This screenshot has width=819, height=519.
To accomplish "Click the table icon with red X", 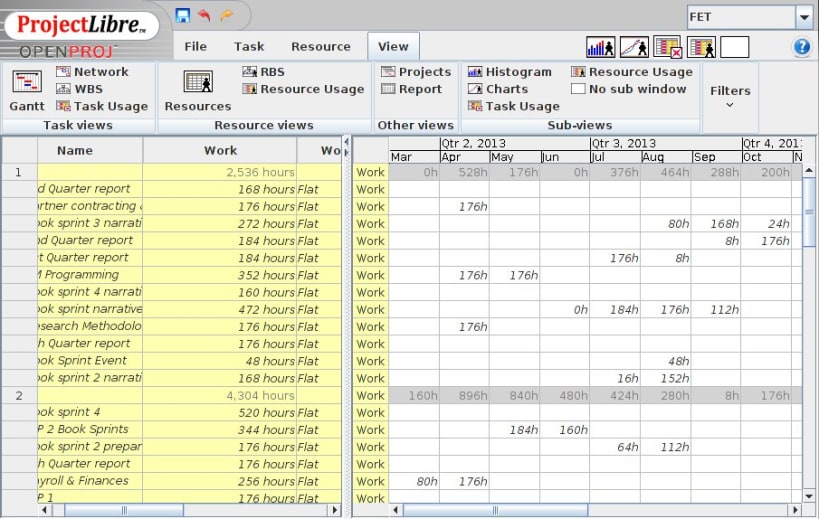I will pos(668,47).
